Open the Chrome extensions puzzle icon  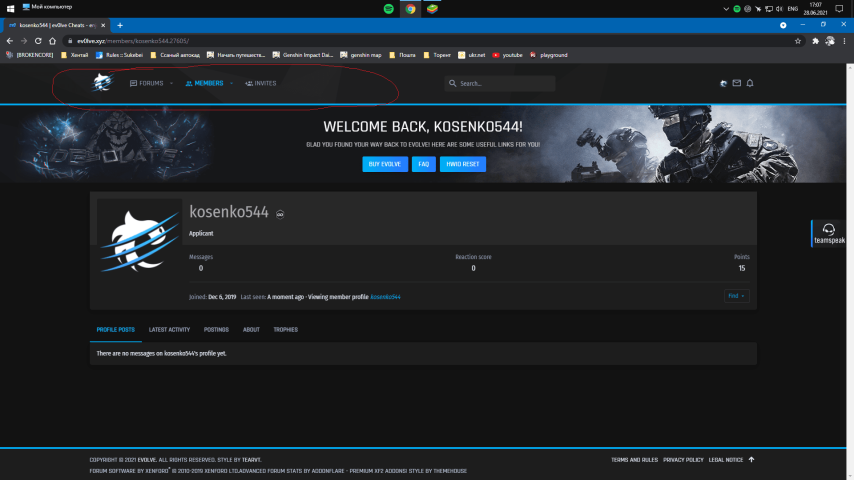815,41
